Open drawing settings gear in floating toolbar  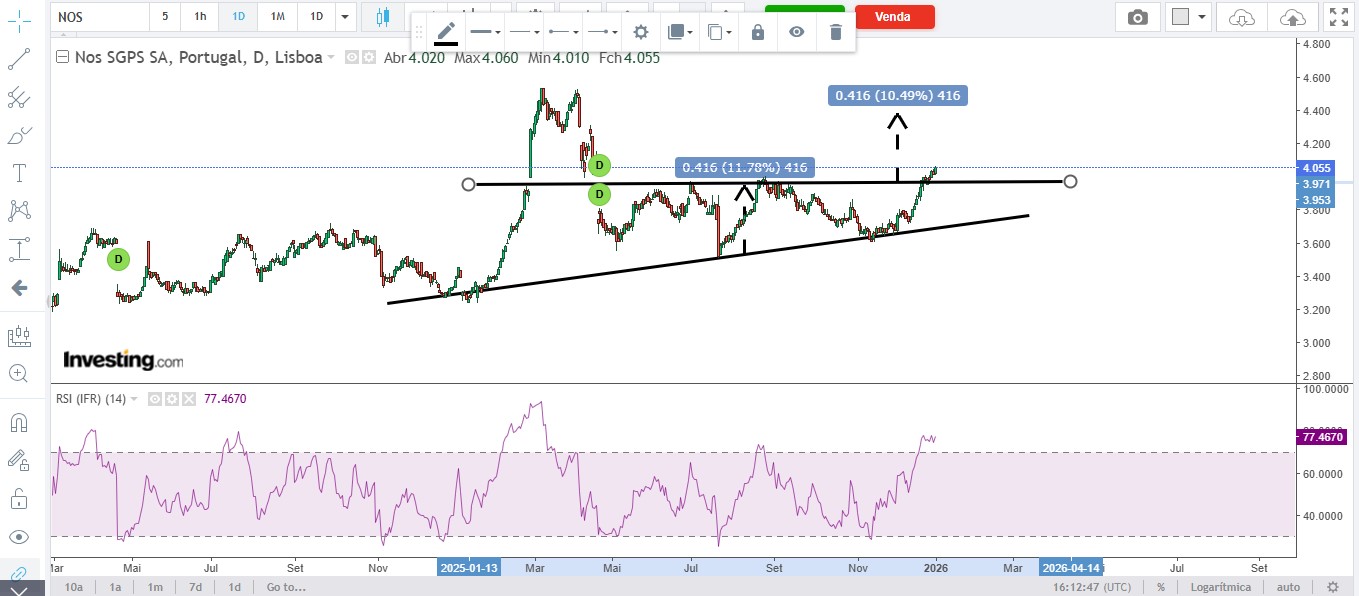pos(641,33)
